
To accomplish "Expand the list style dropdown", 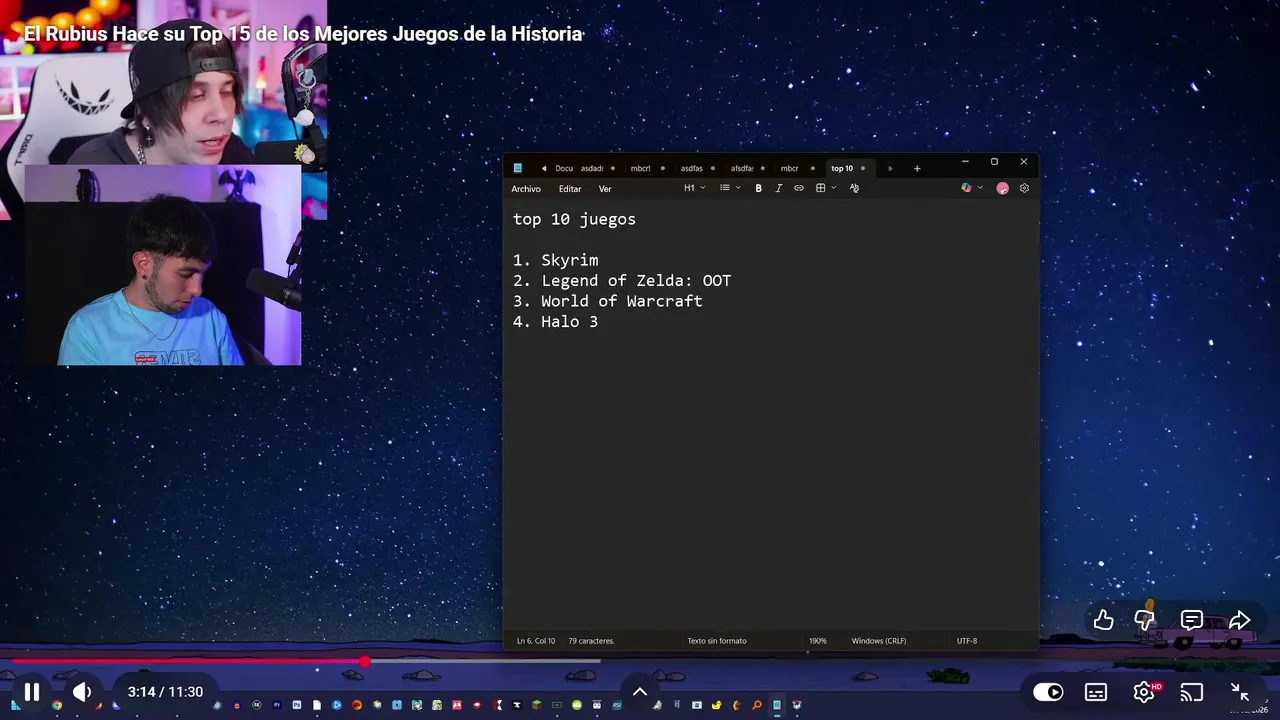I will click(730, 188).
